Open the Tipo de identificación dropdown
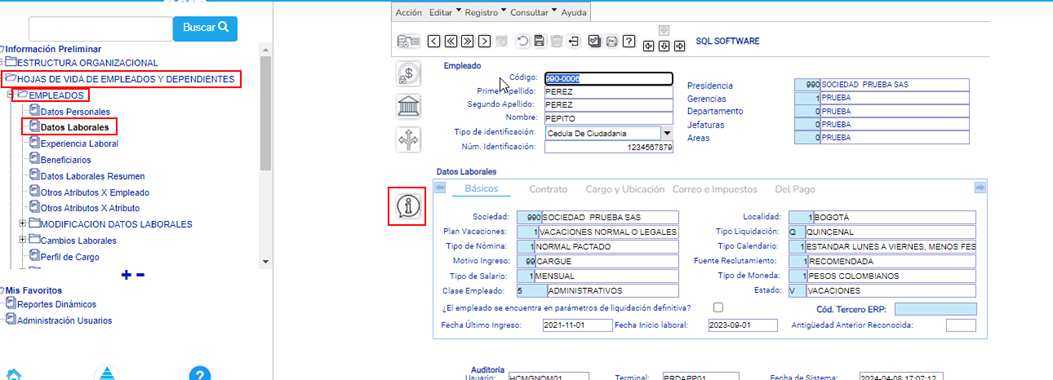Image resolution: width=1053 pixels, height=380 pixels. click(x=667, y=133)
